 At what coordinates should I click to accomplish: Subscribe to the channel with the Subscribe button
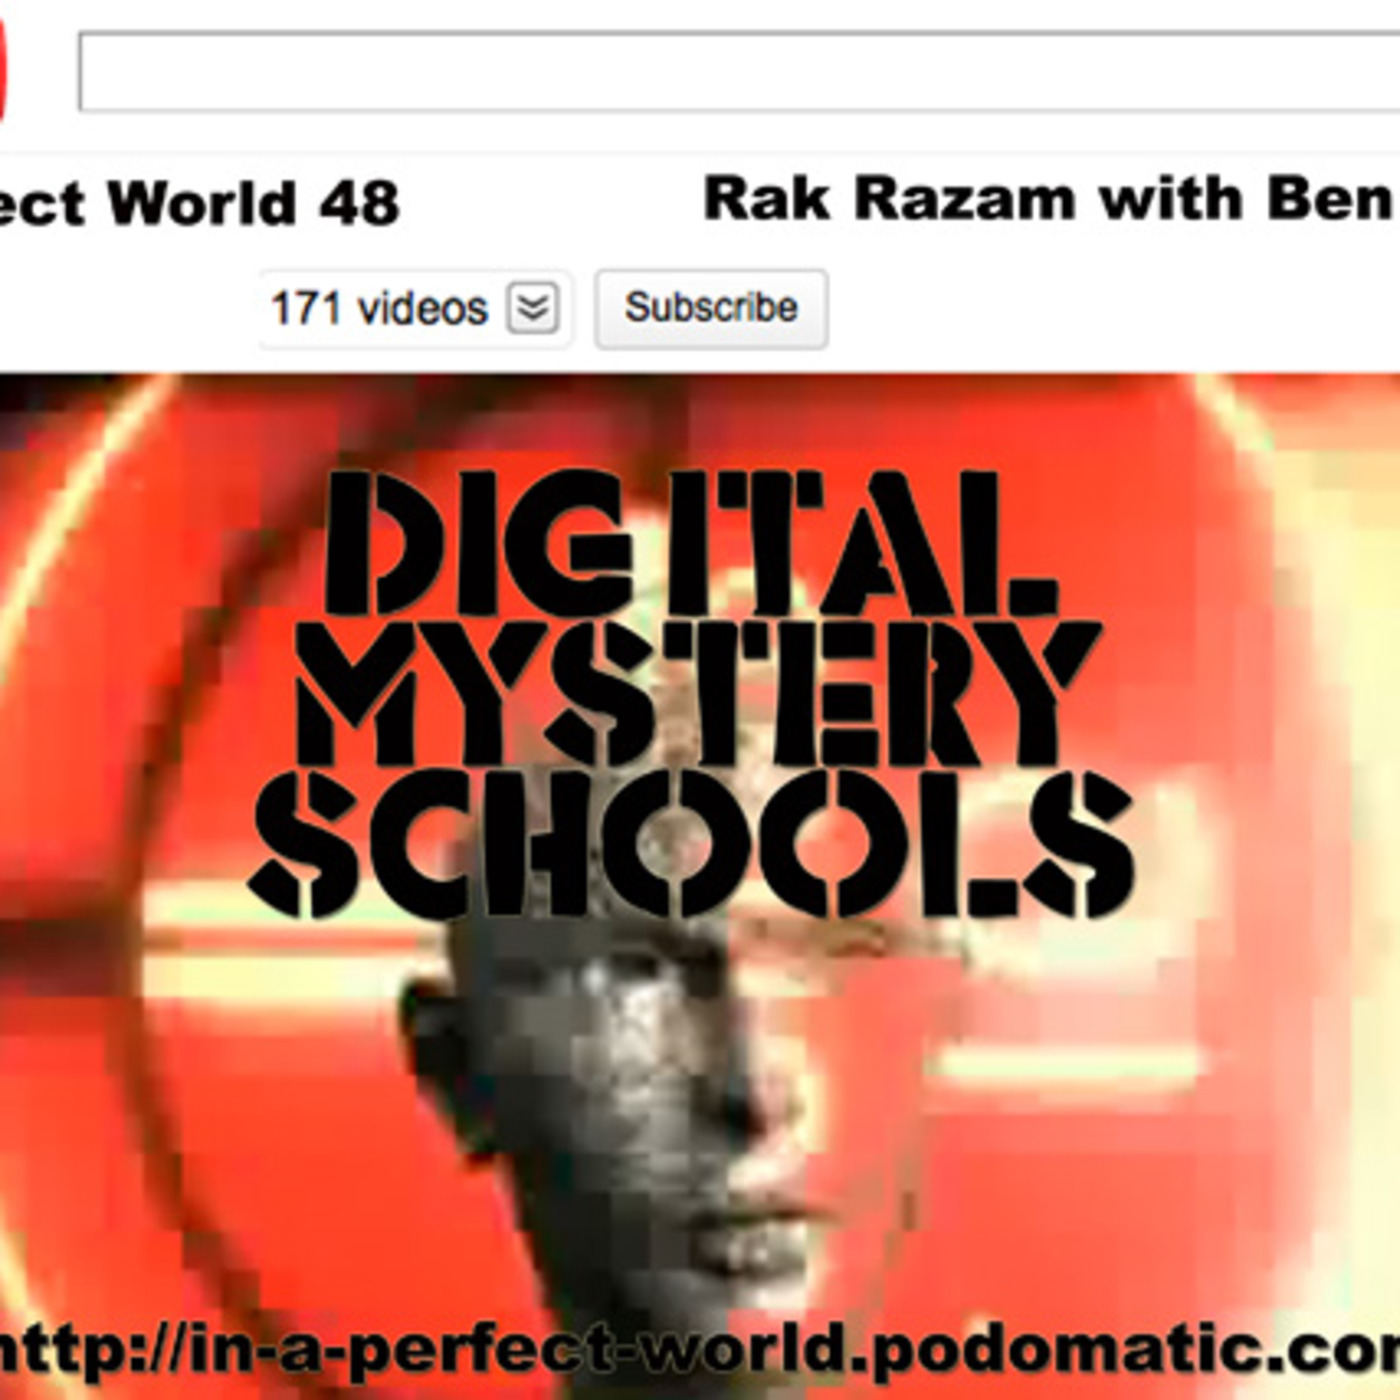pyautogui.click(x=711, y=308)
